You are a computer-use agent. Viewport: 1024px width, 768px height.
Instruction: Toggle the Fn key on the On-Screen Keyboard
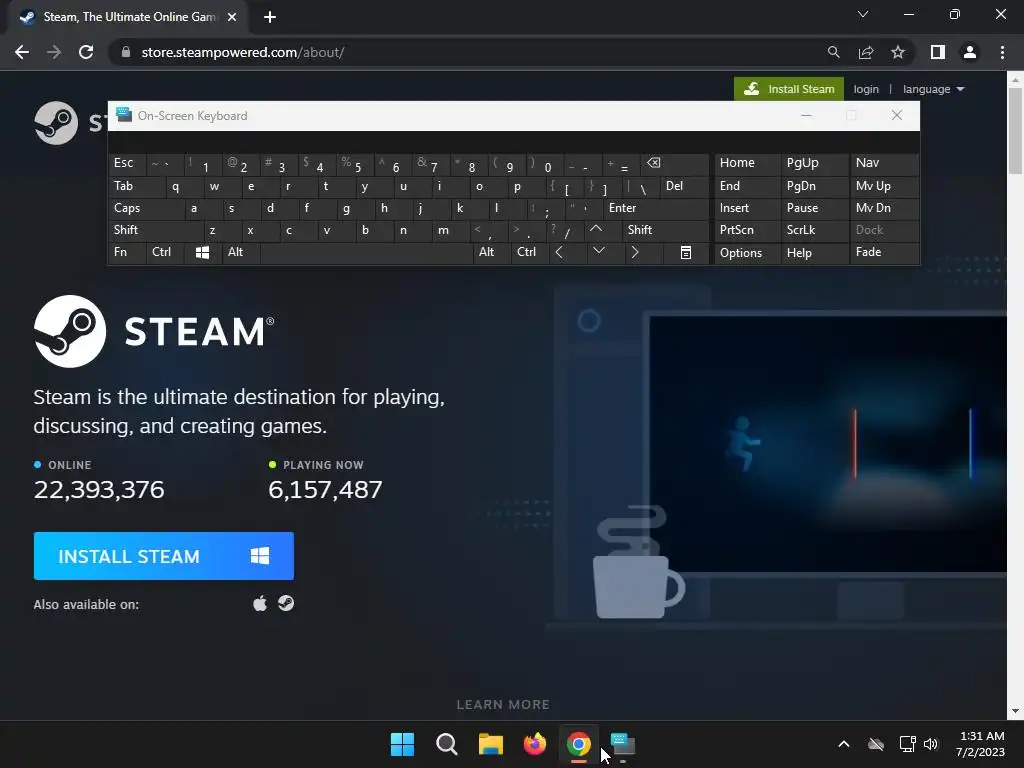pyautogui.click(x=127, y=252)
